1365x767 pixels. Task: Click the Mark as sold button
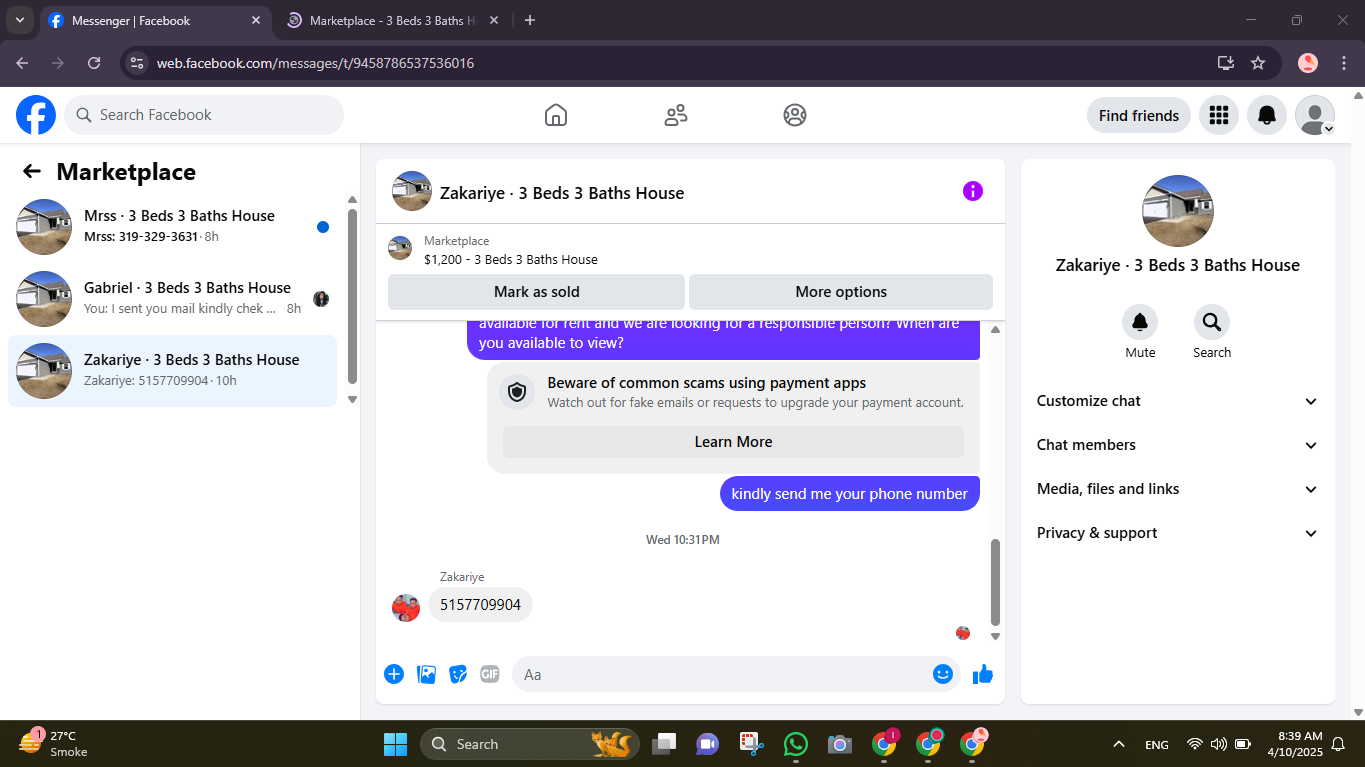point(537,292)
